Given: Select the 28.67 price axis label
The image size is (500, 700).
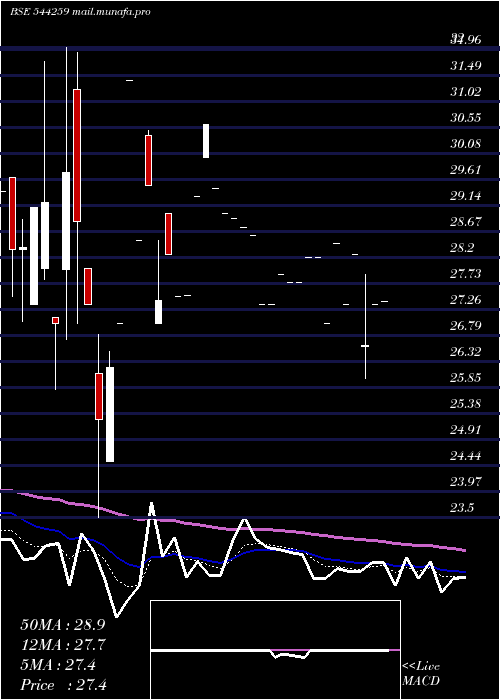Looking at the screenshot, I should (466, 221).
